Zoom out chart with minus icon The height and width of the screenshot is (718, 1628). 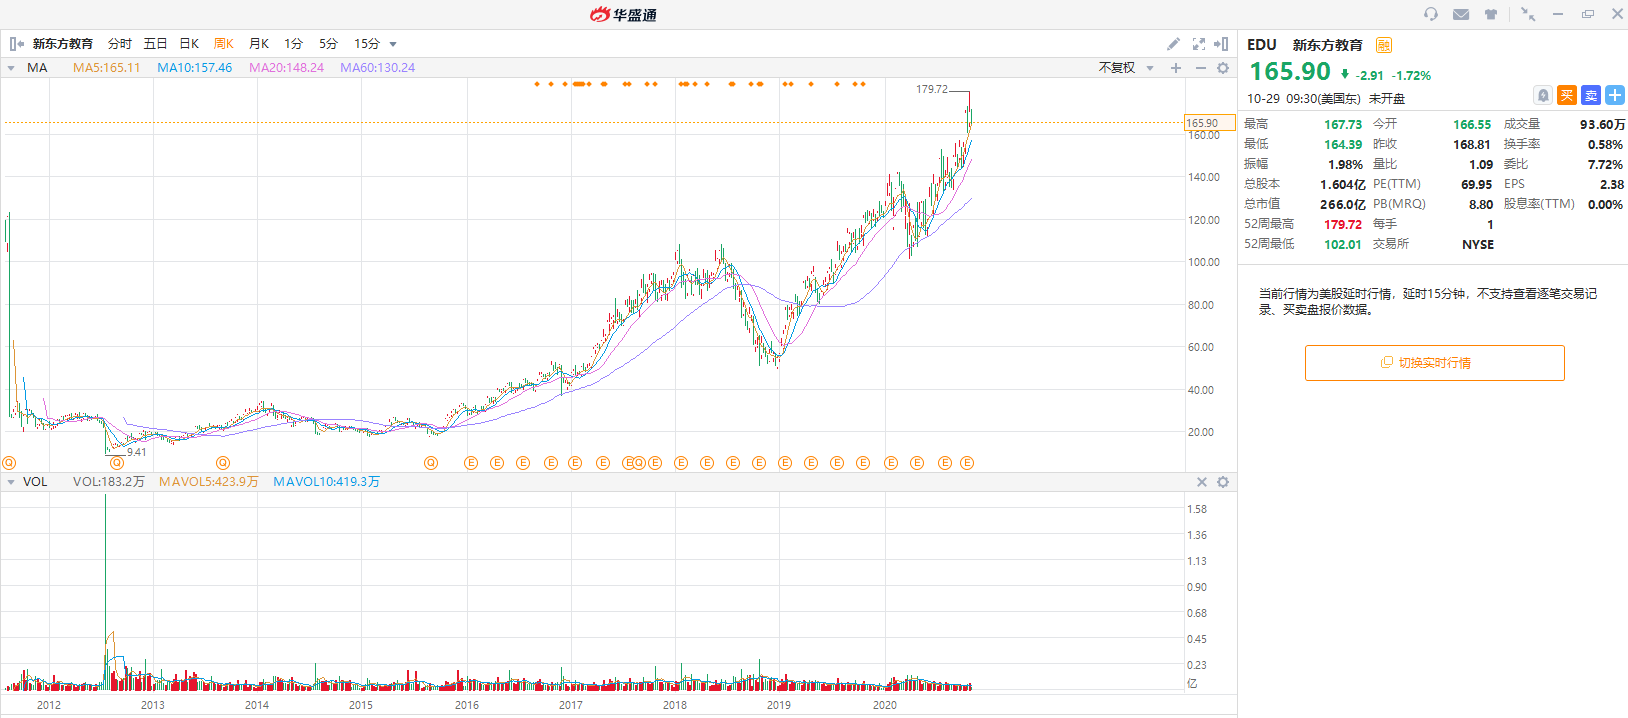pos(1201,68)
